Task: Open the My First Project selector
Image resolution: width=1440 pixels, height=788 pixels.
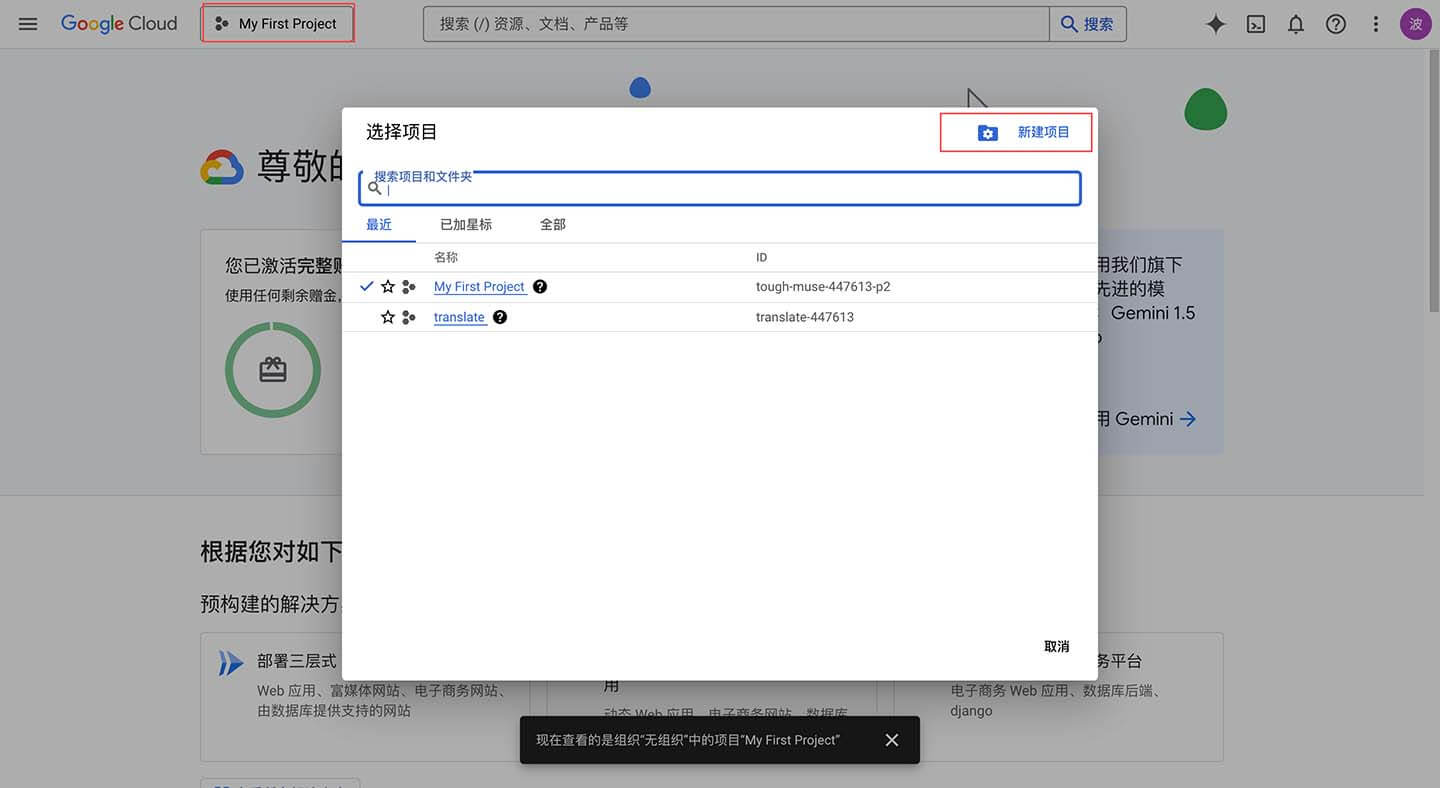Action: point(278,24)
